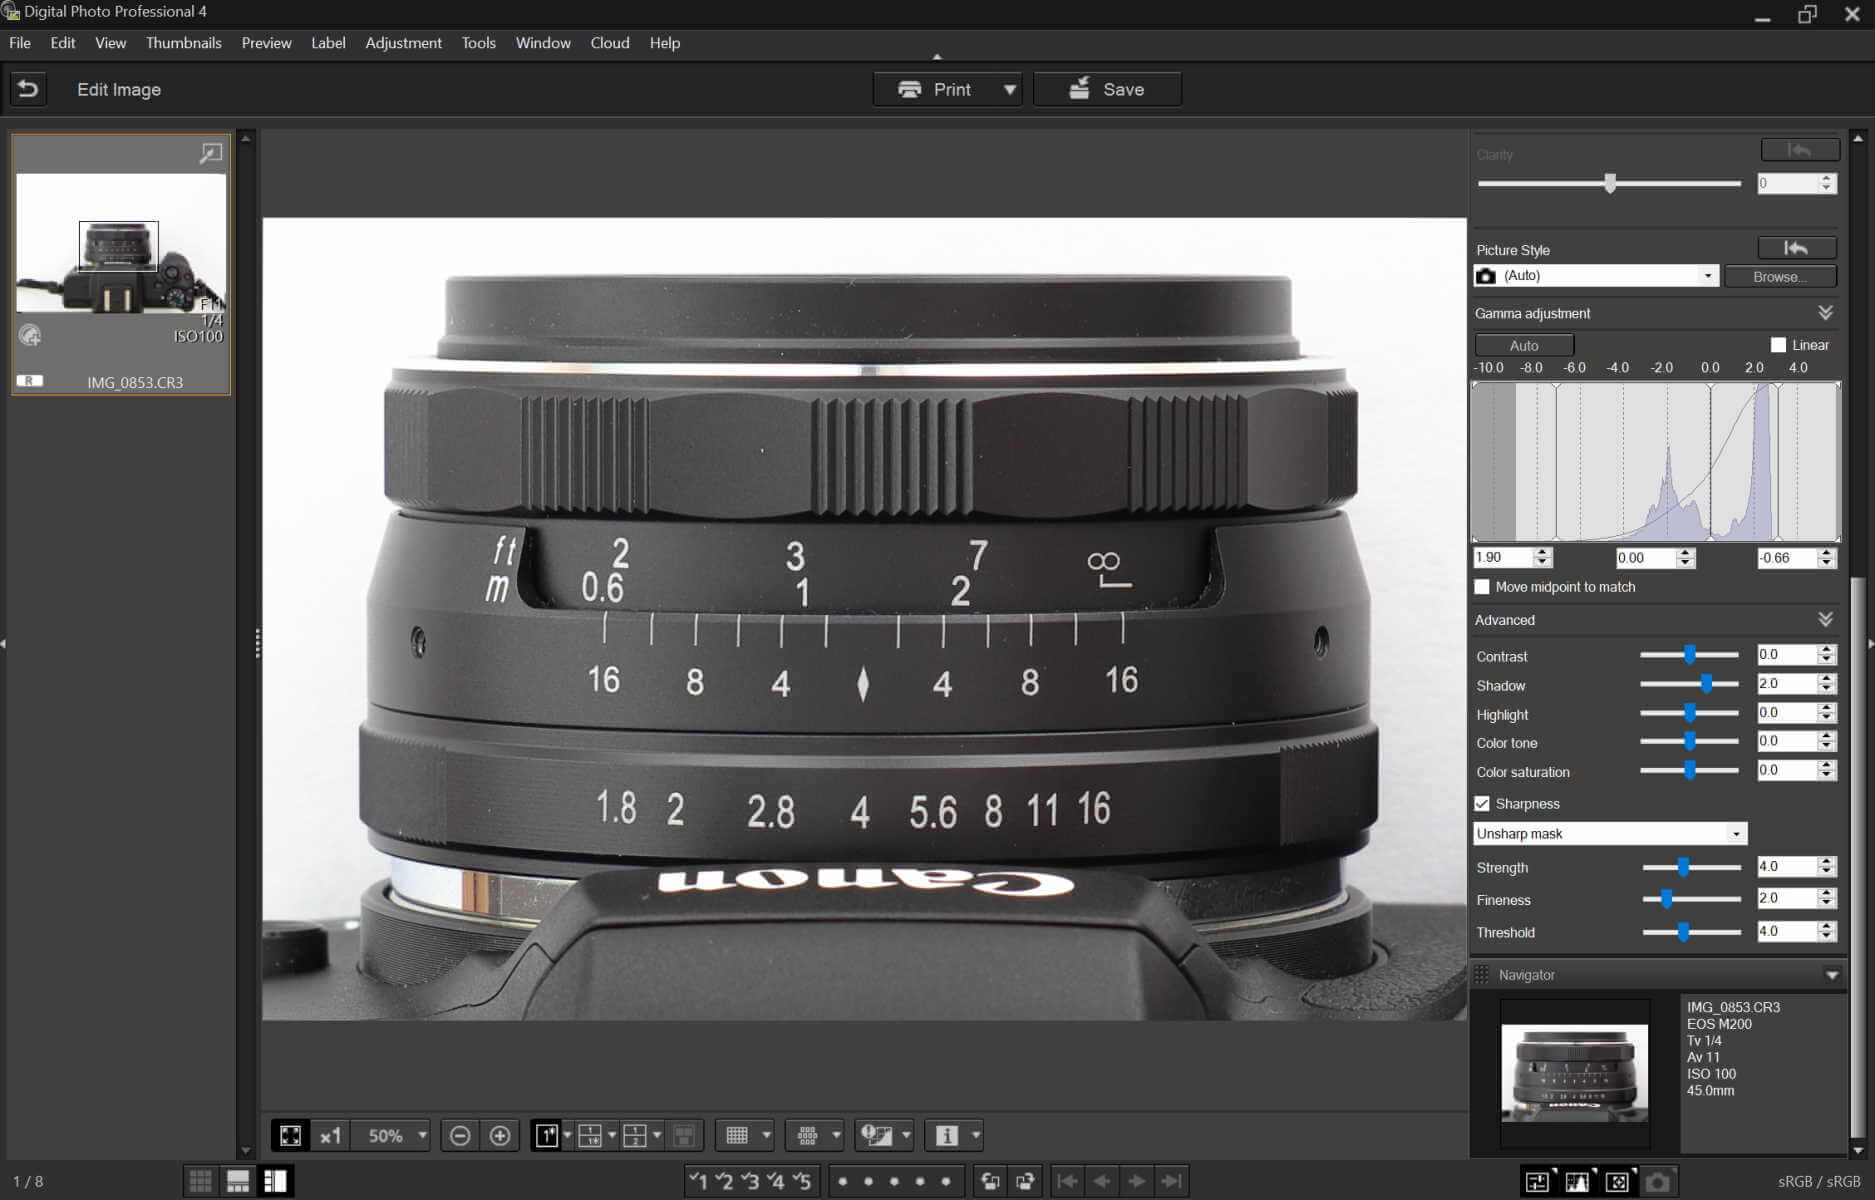1875x1200 pixels.
Task: Open the File menu
Action: point(20,43)
